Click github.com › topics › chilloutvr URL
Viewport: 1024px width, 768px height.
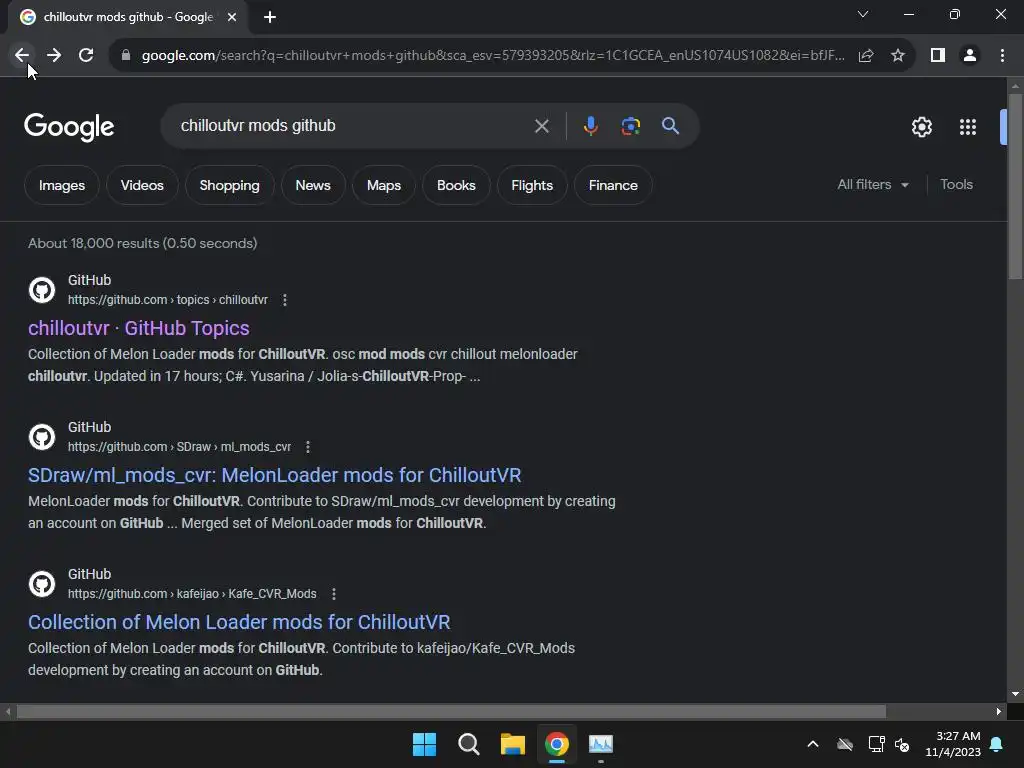click(x=168, y=300)
